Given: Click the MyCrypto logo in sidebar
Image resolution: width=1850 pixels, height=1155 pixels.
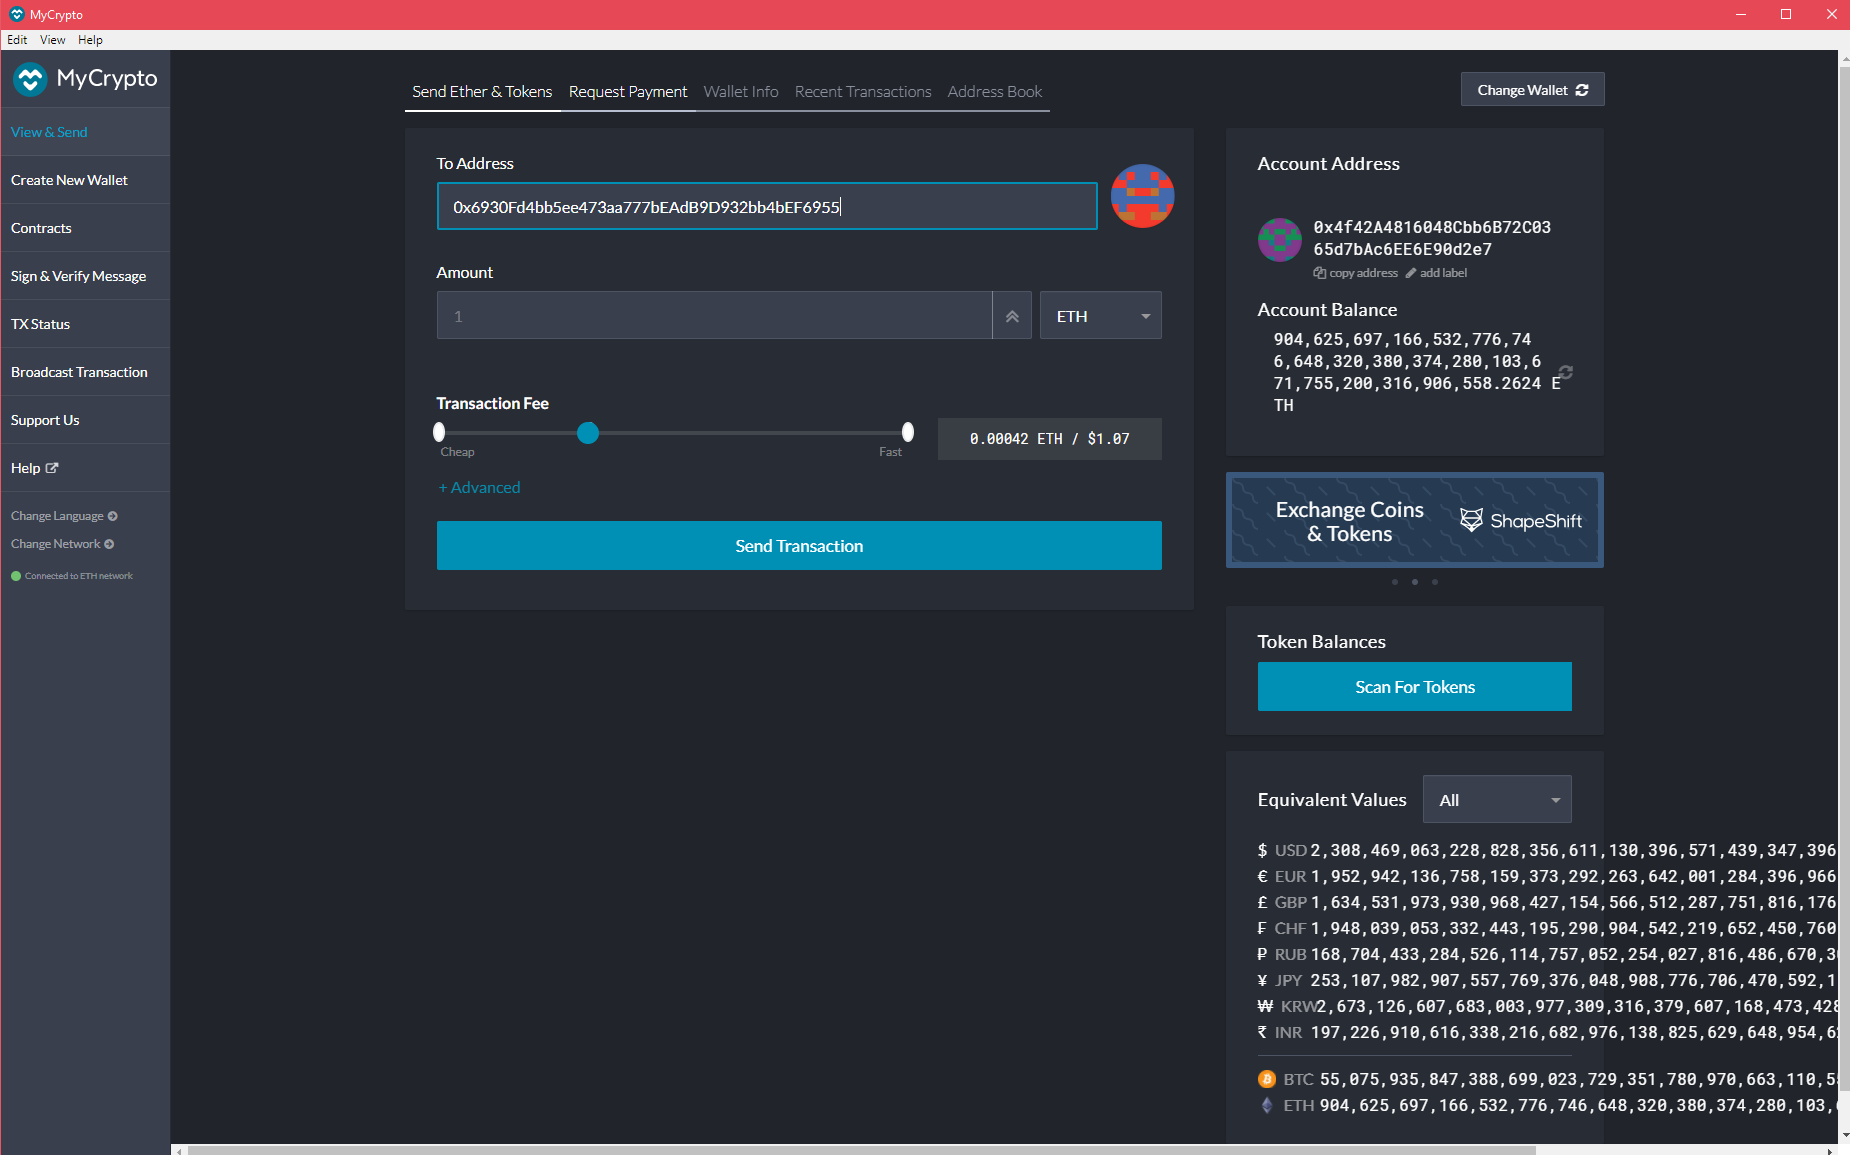Looking at the screenshot, I should tap(85, 78).
